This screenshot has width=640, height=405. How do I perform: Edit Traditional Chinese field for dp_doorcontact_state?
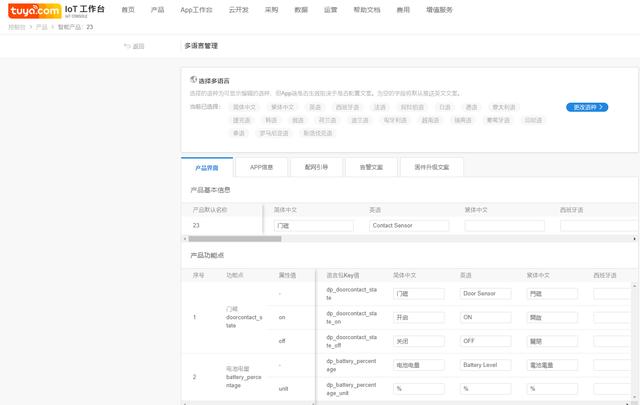[x=552, y=294]
